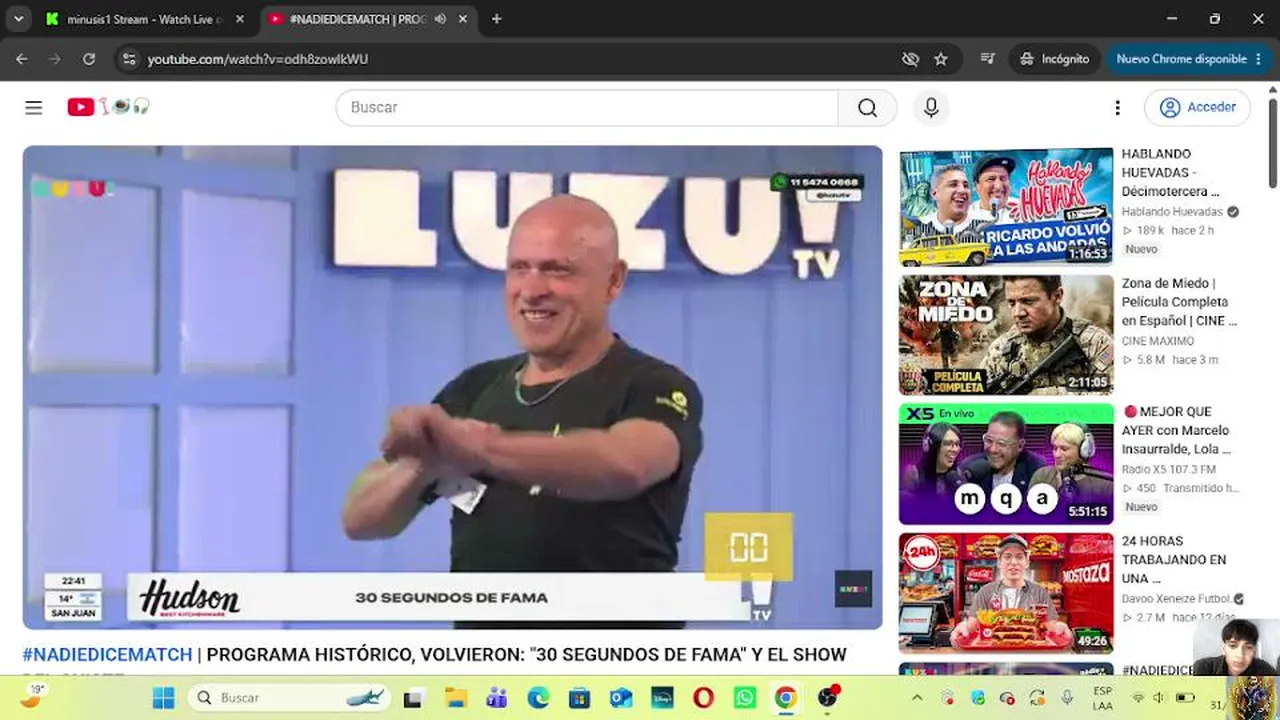Click the taskbar Buscar search box
This screenshot has width=1280, height=720.
point(289,698)
